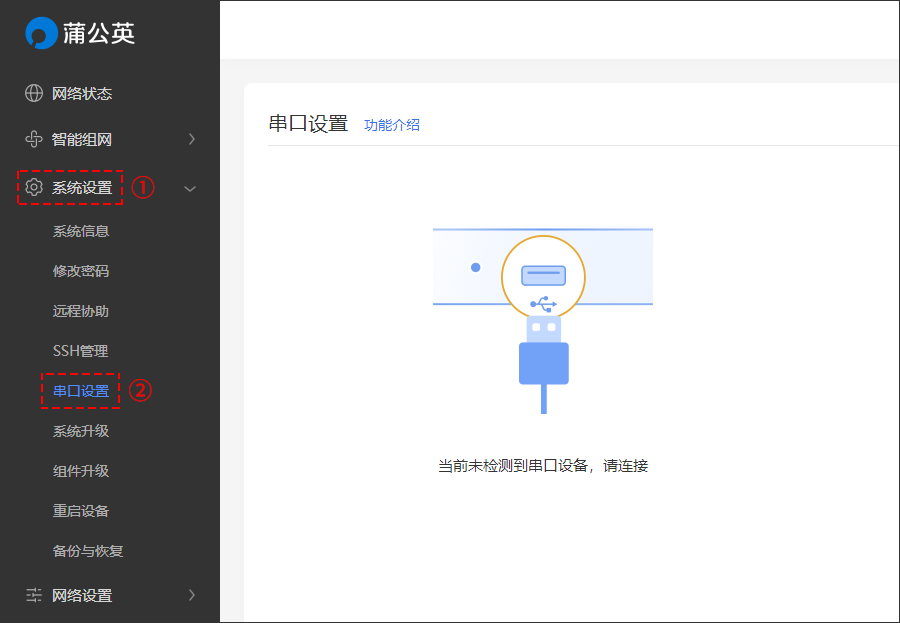Open the 功能介绍 link
The width and height of the screenshot is (900, 623).
(x=392, y=125)
